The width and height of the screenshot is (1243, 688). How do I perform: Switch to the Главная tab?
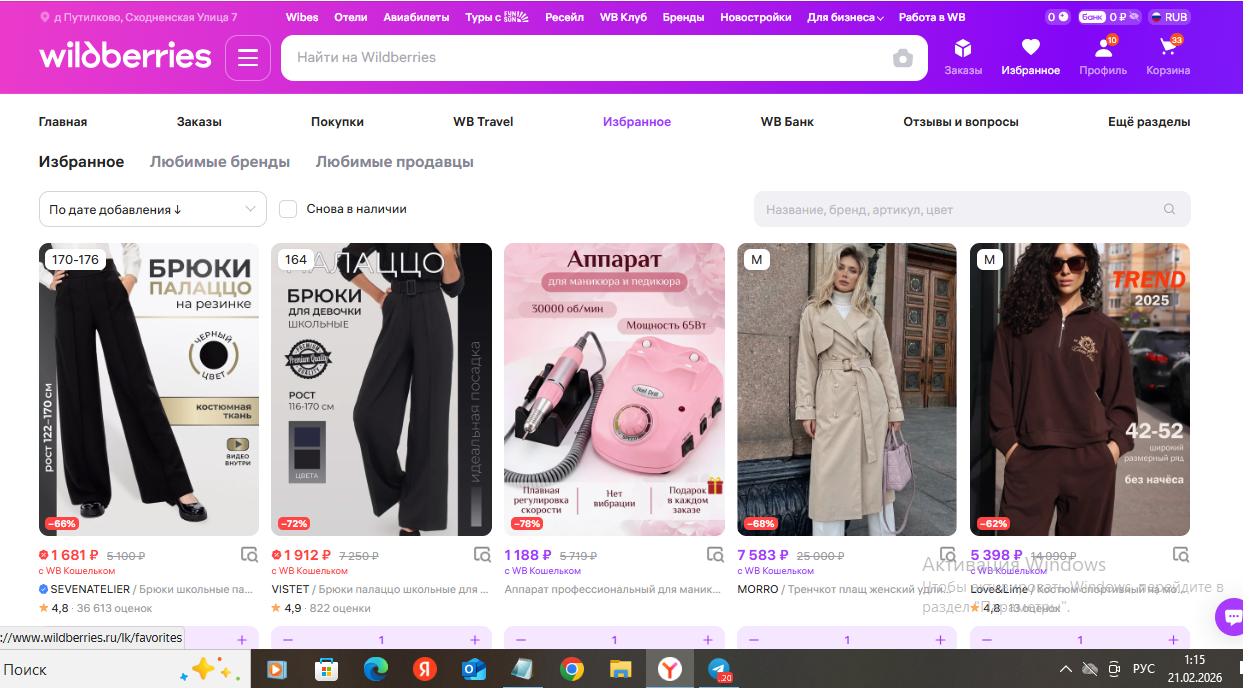pos(63,122)
